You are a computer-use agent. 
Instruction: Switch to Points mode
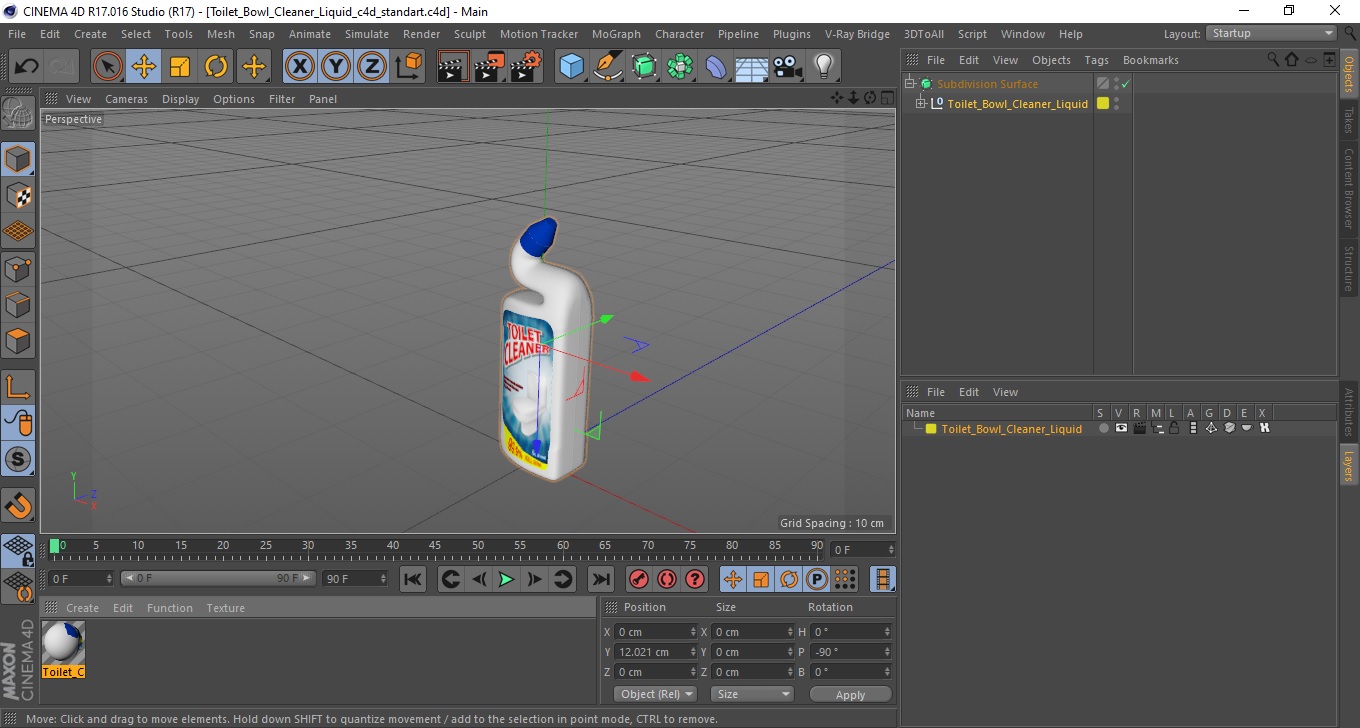pos(18,268)
